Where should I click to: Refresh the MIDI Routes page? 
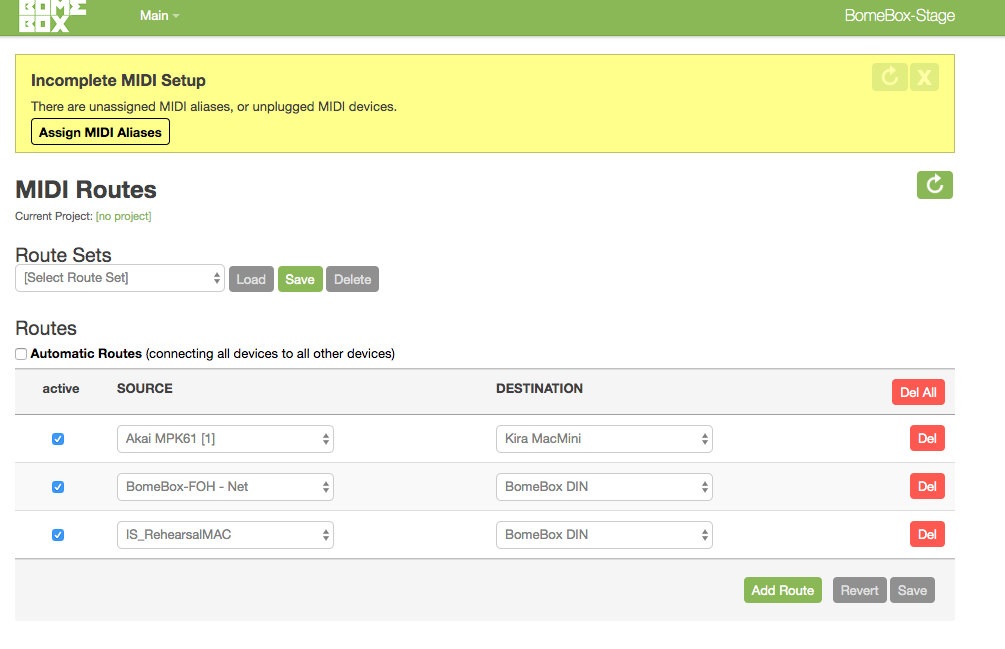[x=934, y=185]
